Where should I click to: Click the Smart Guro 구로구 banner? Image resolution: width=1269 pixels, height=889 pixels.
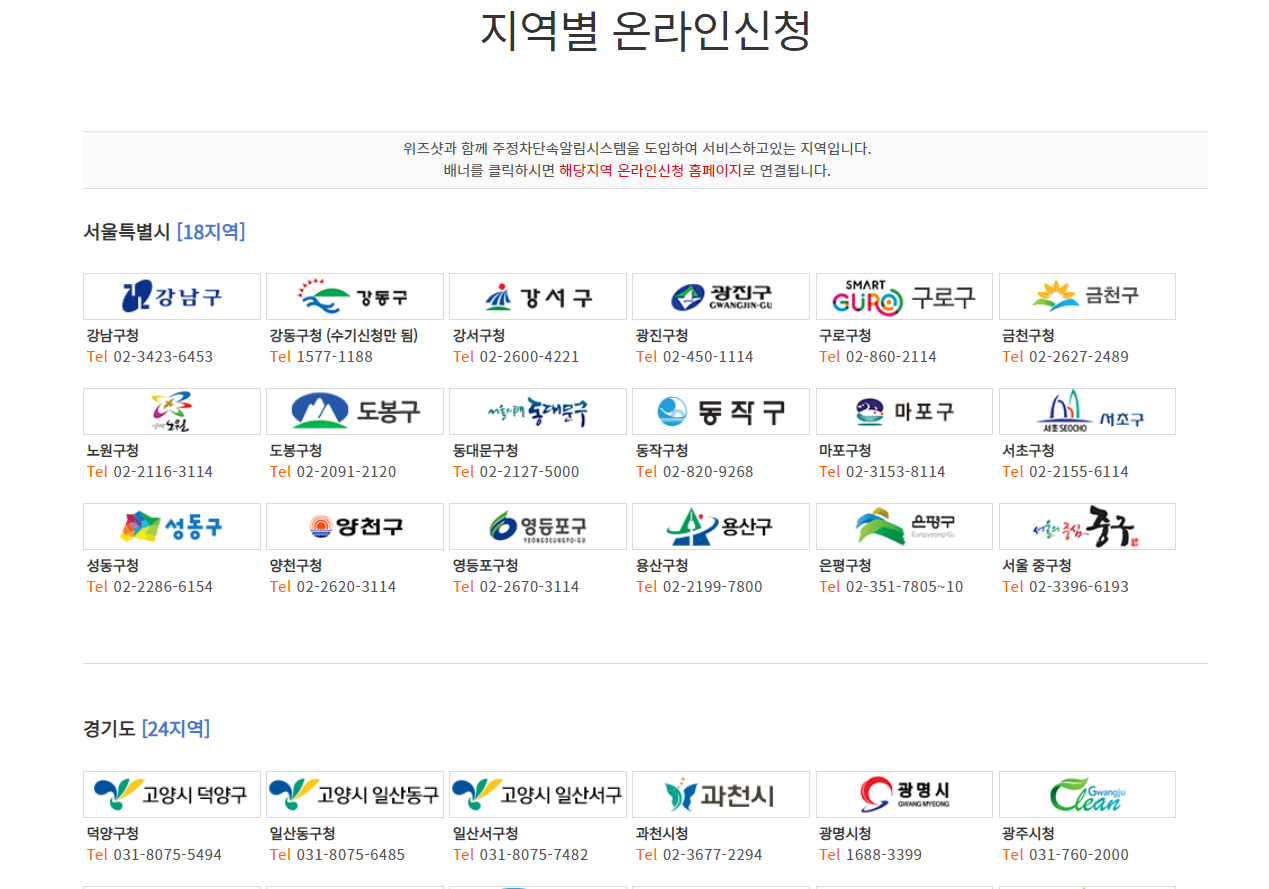905,296
